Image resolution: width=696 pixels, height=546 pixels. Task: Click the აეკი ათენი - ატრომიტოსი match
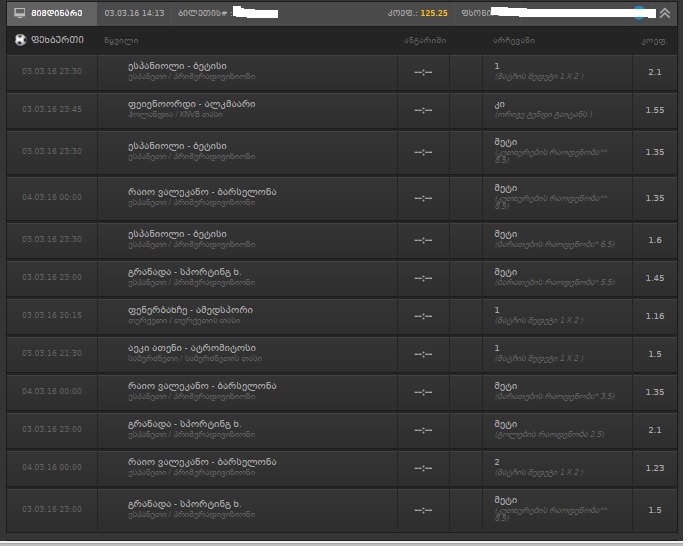pos(192,348)
